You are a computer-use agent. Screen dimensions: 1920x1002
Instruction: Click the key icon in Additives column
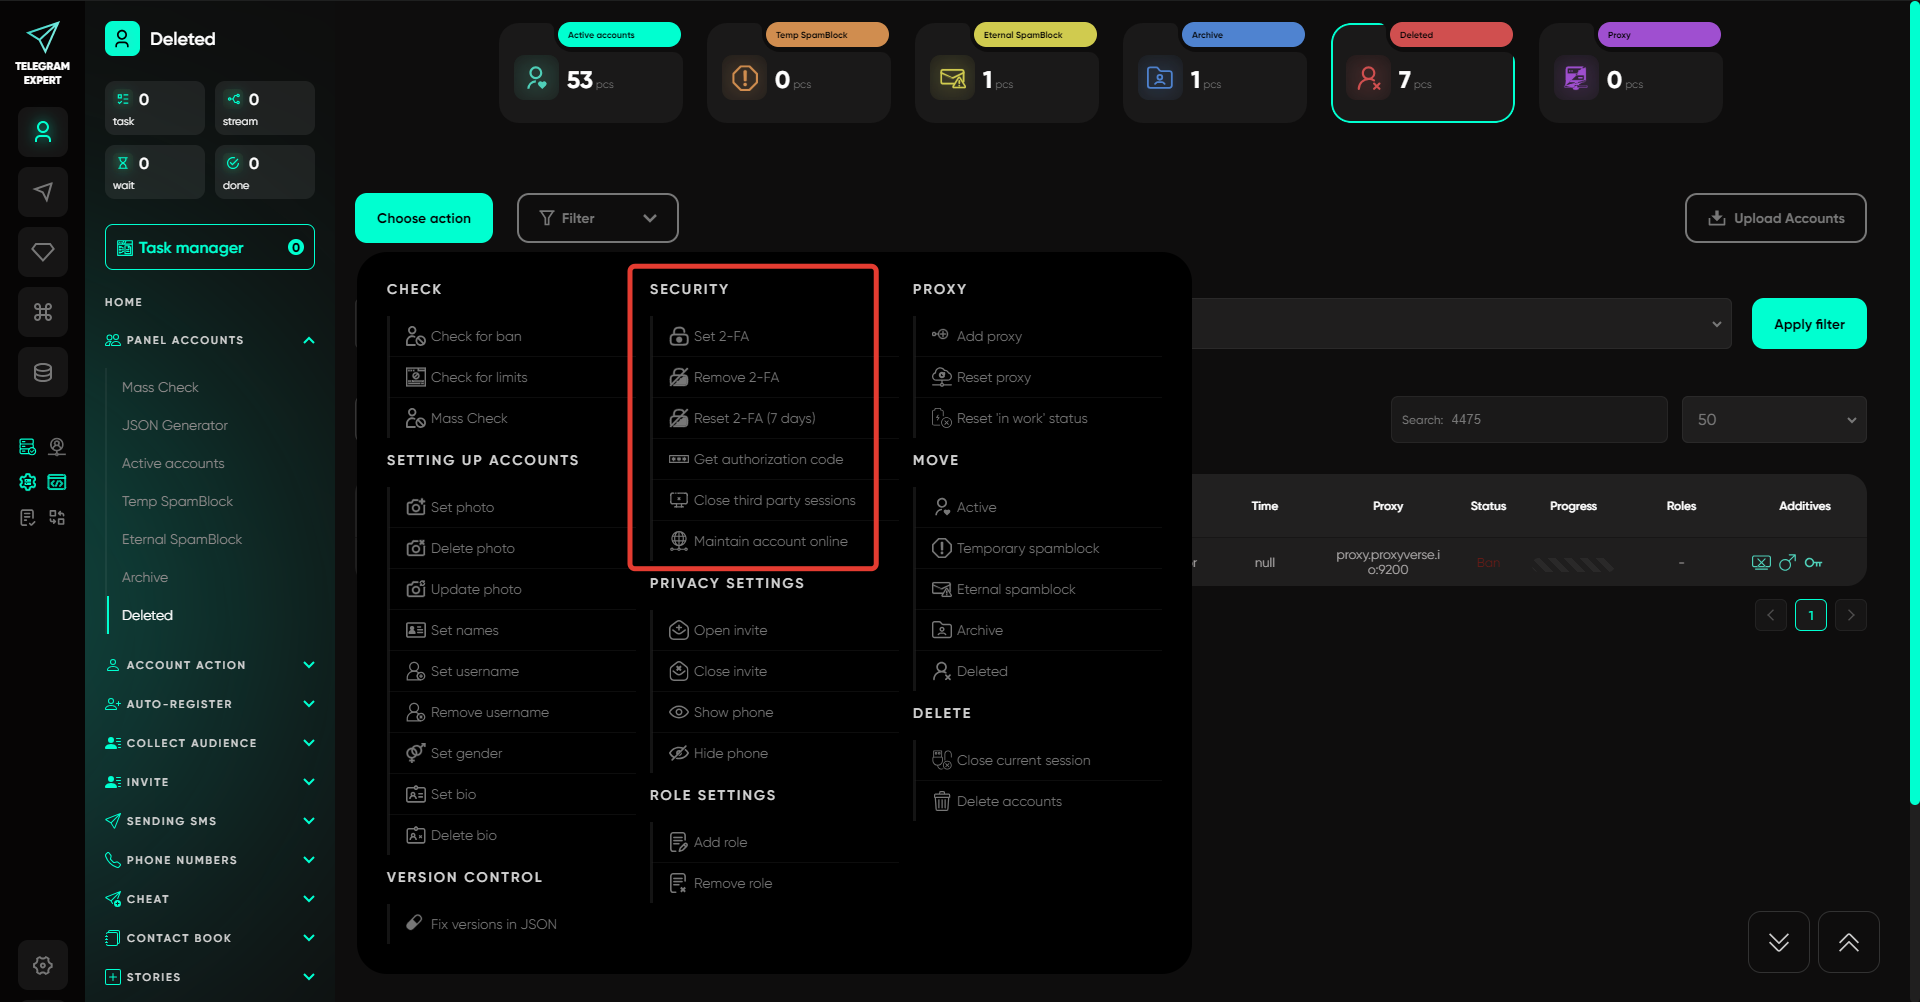[x=1813, y=563]
